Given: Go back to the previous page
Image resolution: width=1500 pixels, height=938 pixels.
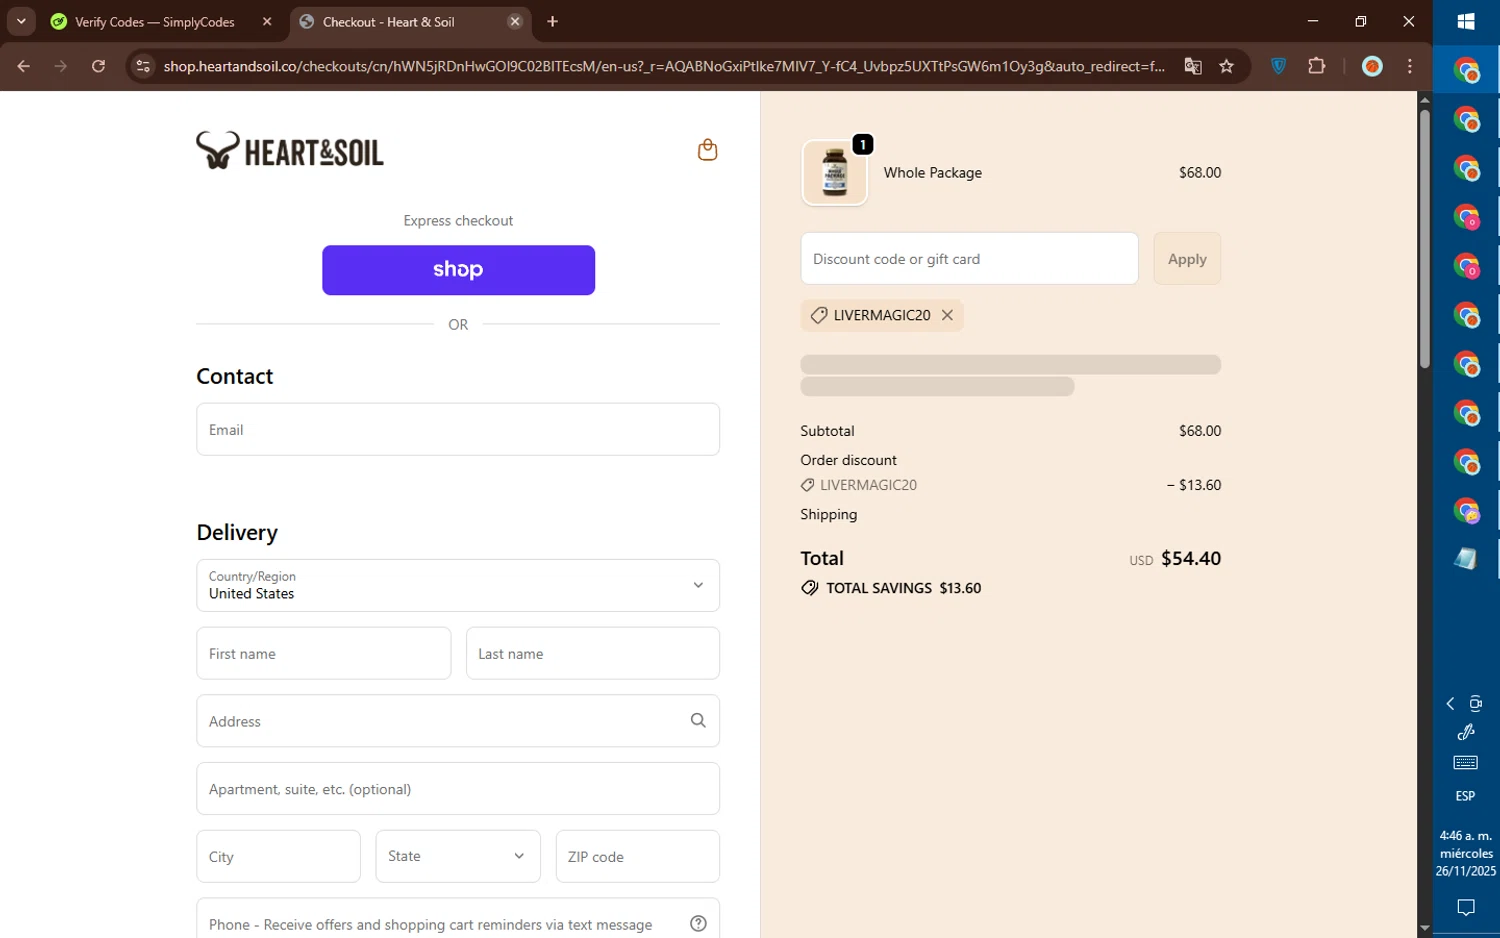Looking at the screenshot, I should 23,66.
